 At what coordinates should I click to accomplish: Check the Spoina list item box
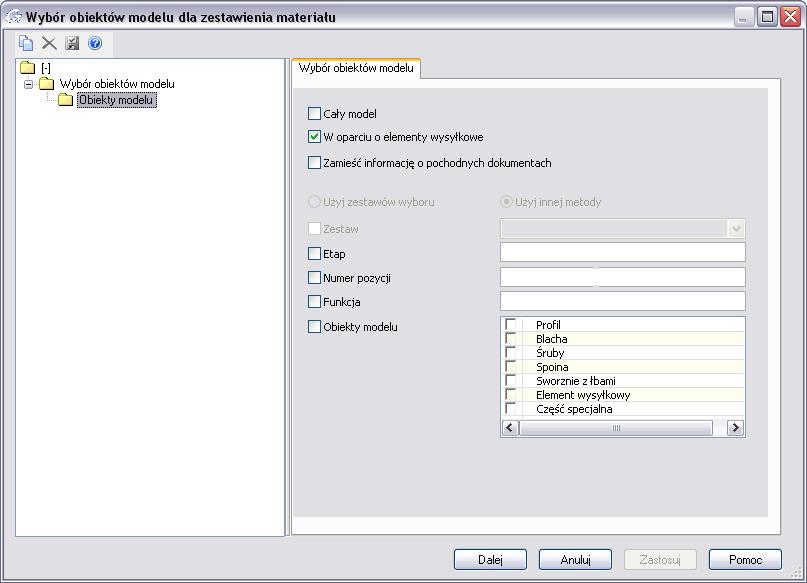(x=511, y=366)
